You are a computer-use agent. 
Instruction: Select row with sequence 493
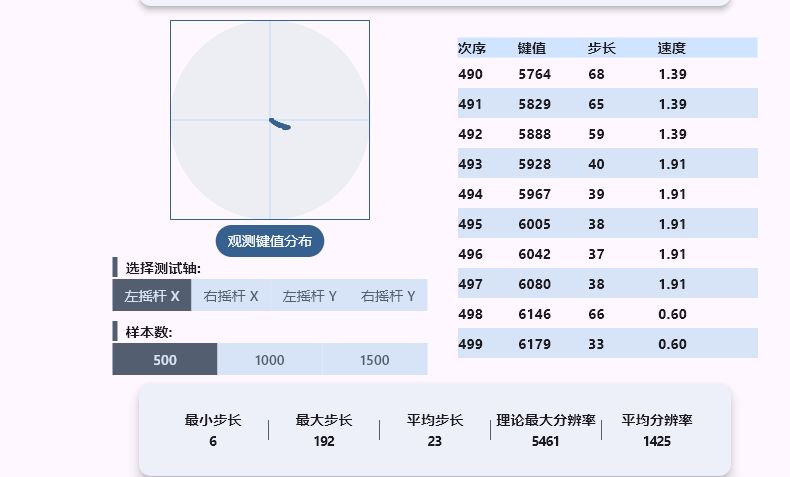(608, 163)
